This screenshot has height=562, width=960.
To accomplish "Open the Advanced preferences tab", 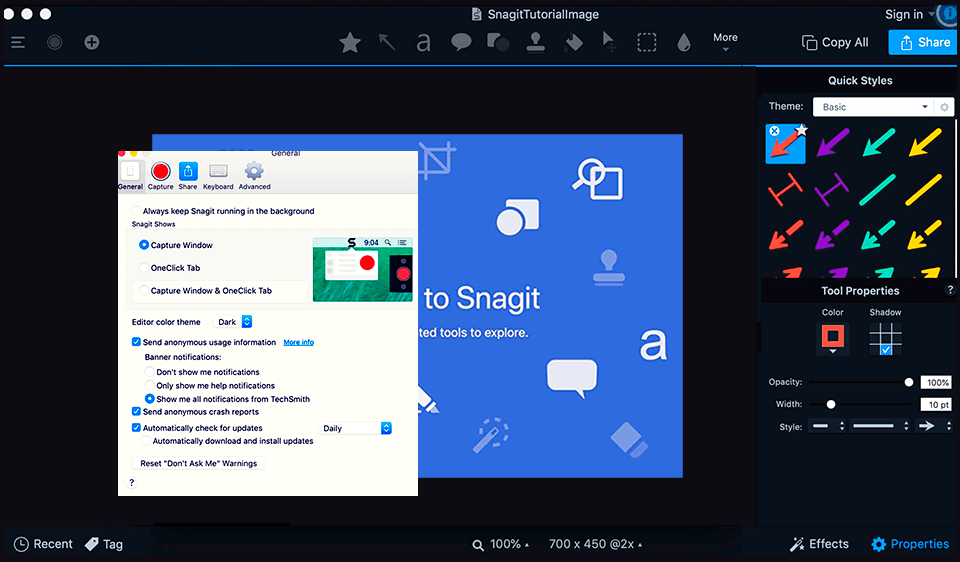I will coord(254,176).
